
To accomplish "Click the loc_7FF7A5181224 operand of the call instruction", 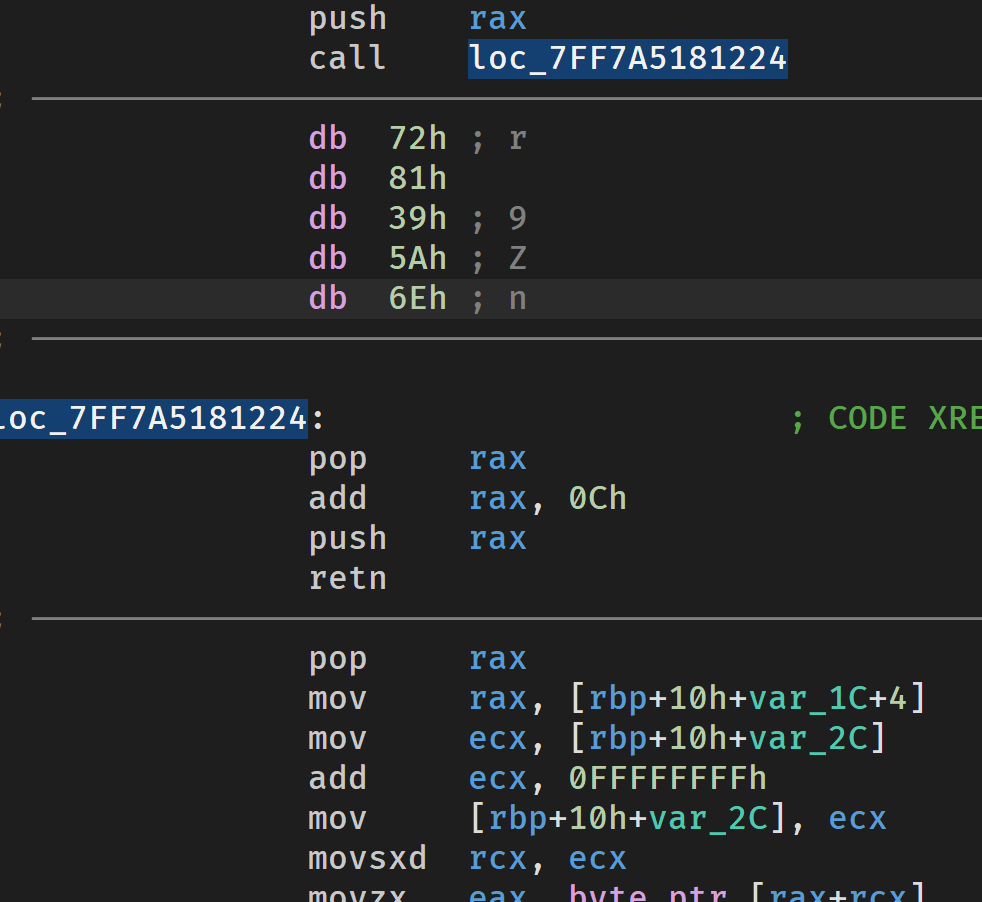I will 627,59.
